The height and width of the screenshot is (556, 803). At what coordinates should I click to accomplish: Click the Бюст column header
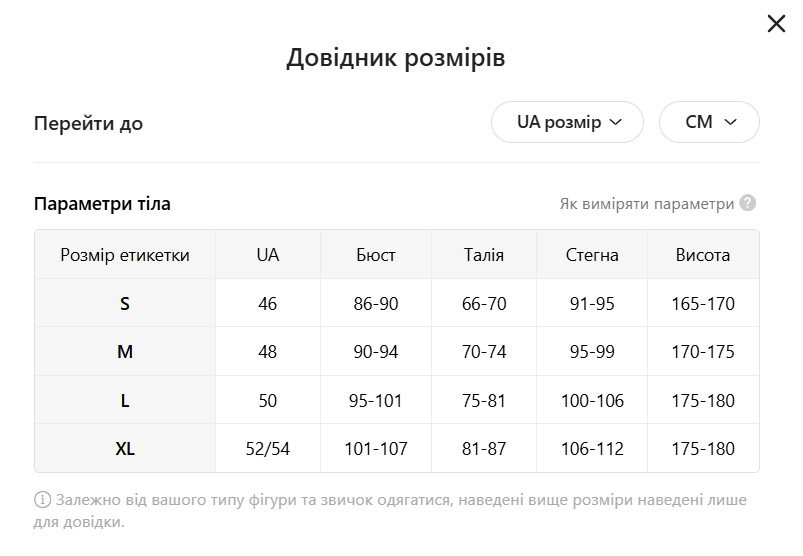pyautogui.click(x=376, y=255)
